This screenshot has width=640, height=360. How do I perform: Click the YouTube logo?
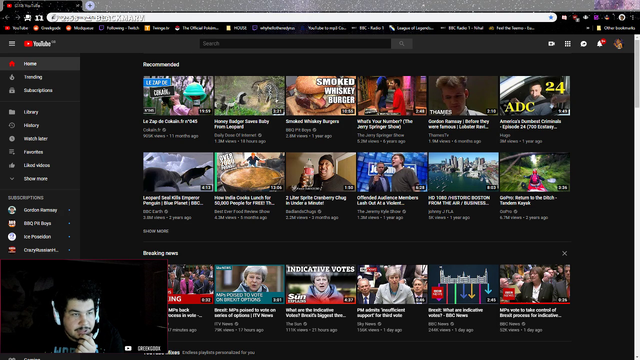pos(38,44)
